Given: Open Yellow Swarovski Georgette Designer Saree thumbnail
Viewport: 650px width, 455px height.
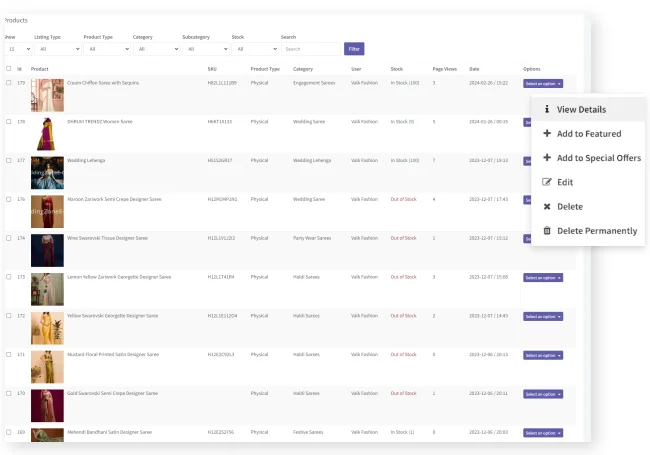Looking at the screenshot, I should [x=47, y=328].
